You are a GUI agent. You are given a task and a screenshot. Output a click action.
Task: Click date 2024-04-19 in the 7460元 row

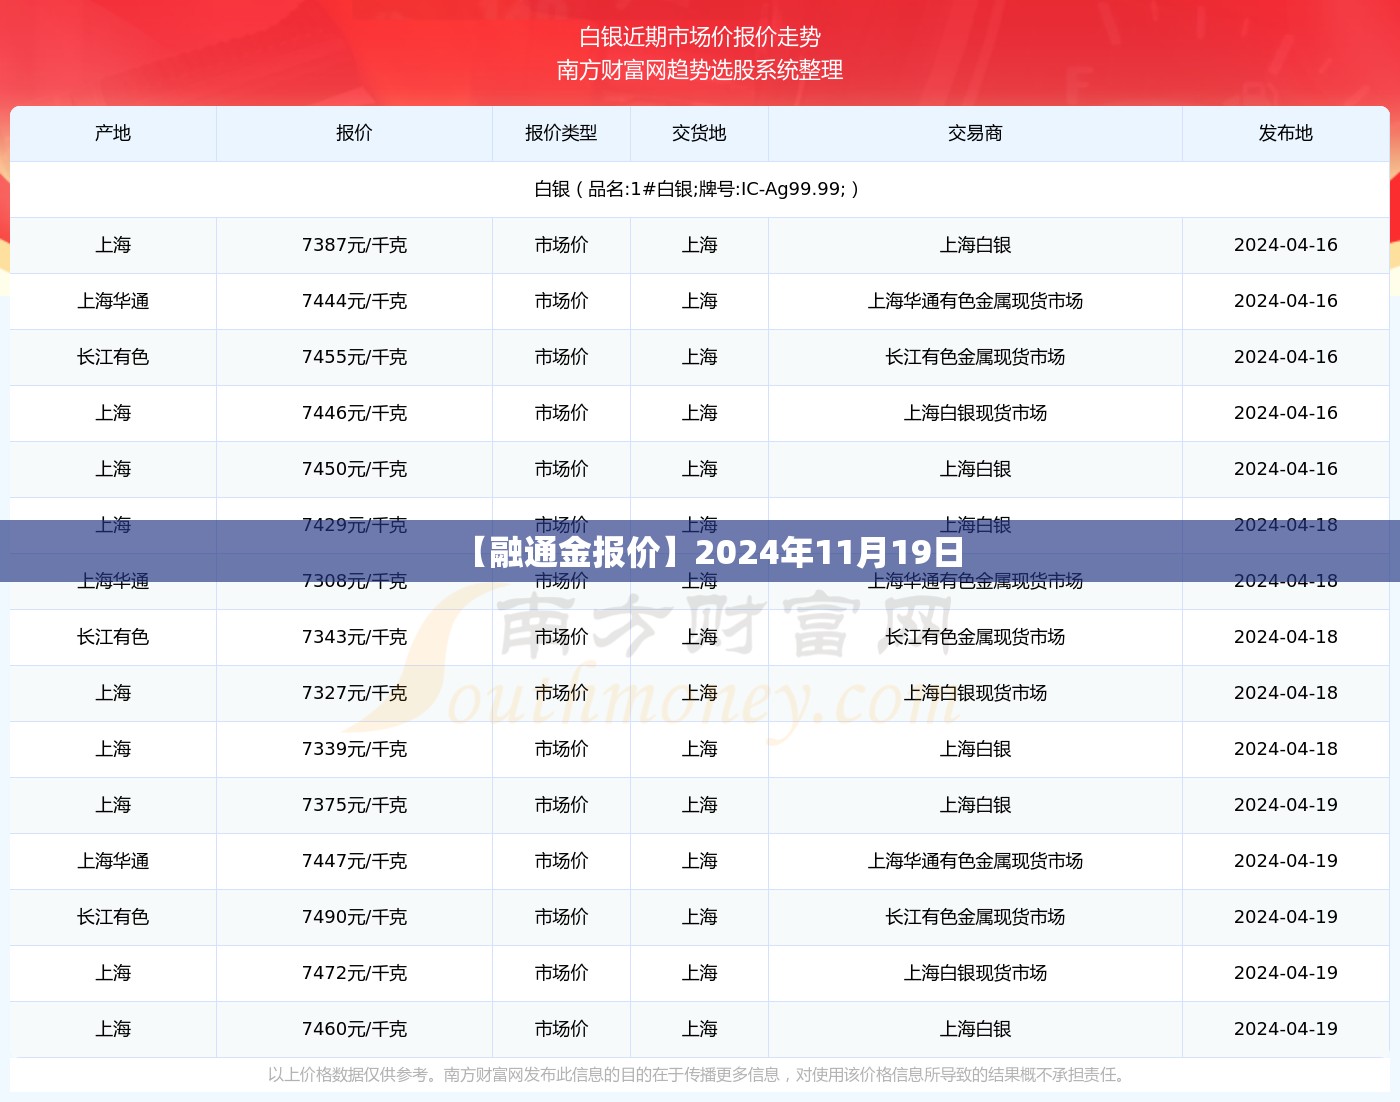(1285, 1029)
